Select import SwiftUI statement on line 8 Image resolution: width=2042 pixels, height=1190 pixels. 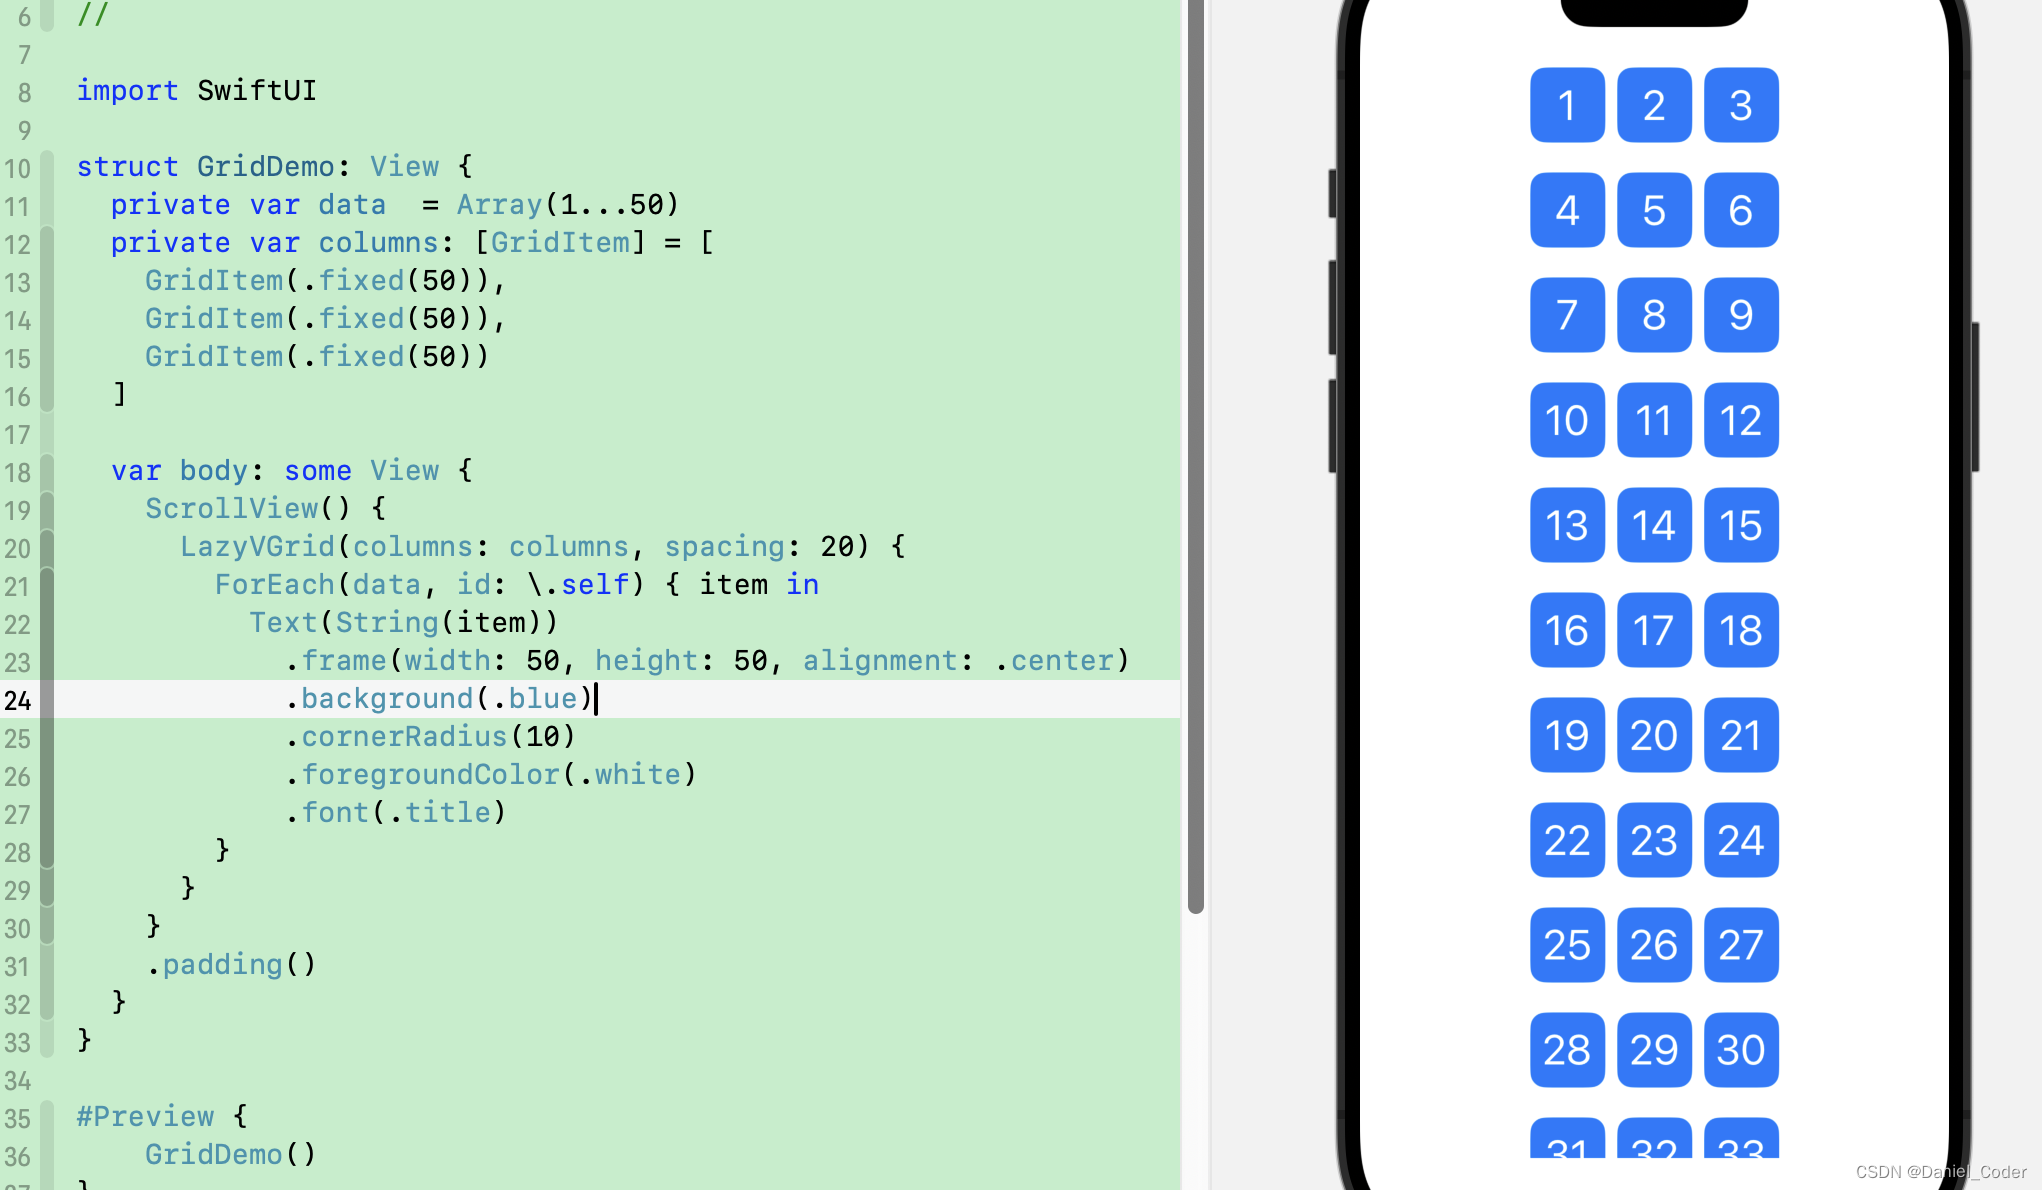195,91
